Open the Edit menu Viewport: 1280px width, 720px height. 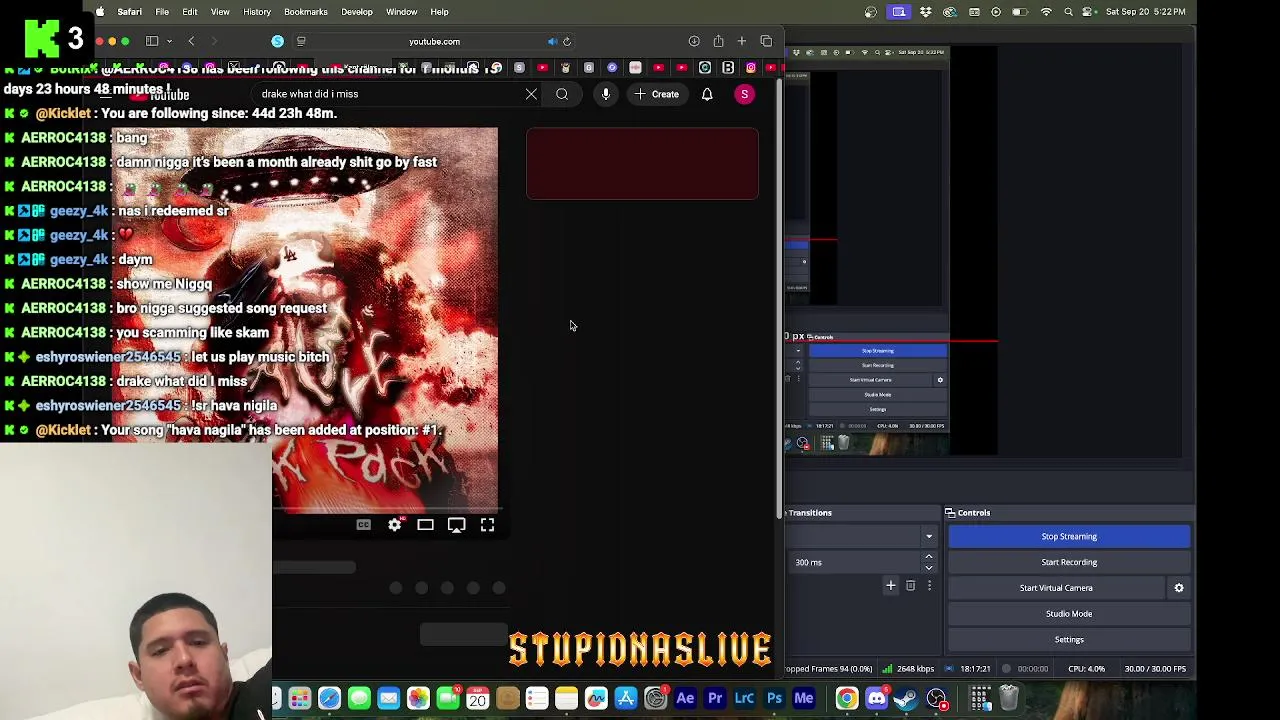pos(190,12)
